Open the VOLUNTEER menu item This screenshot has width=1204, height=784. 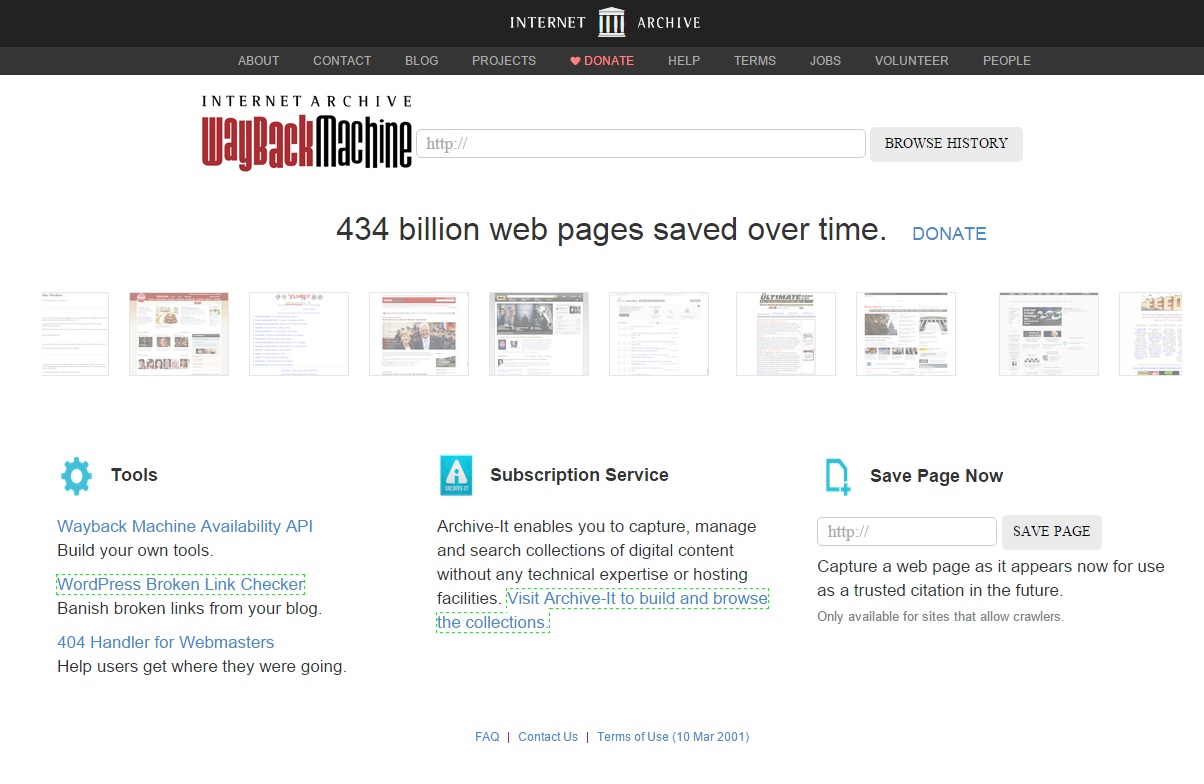912,61
